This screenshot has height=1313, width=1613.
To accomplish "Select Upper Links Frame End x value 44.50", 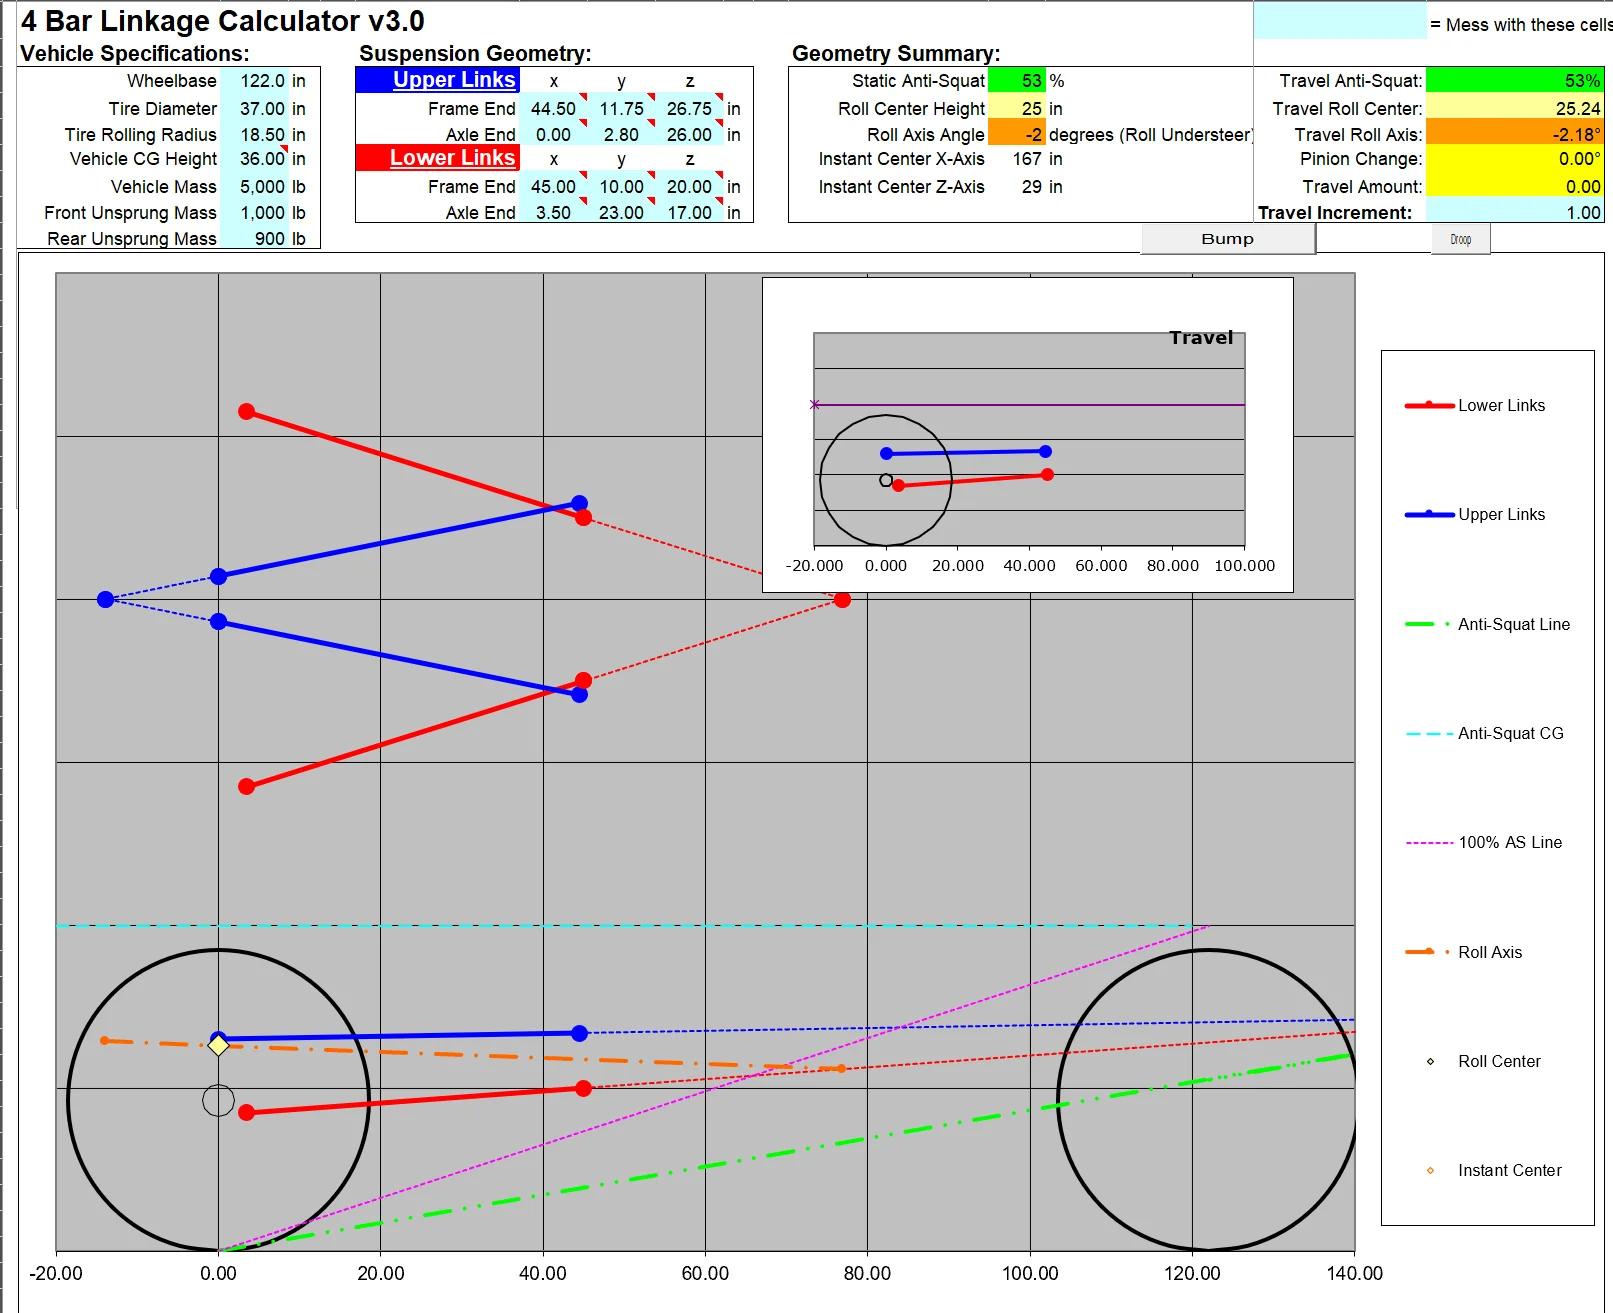I will [x=553, y=108].
